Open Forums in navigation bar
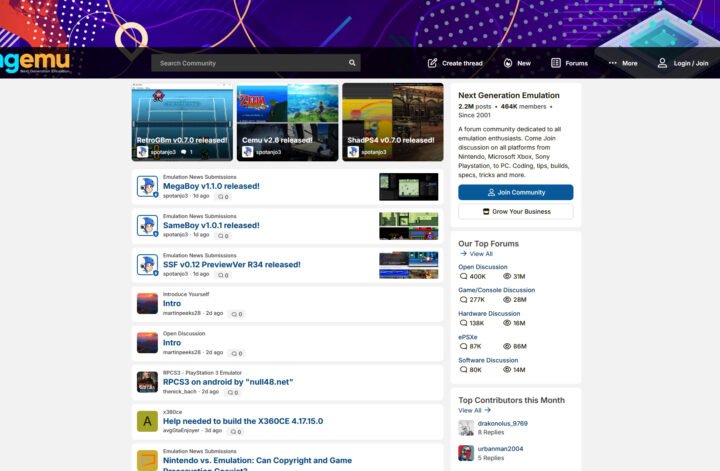 (x=569, y=63)
